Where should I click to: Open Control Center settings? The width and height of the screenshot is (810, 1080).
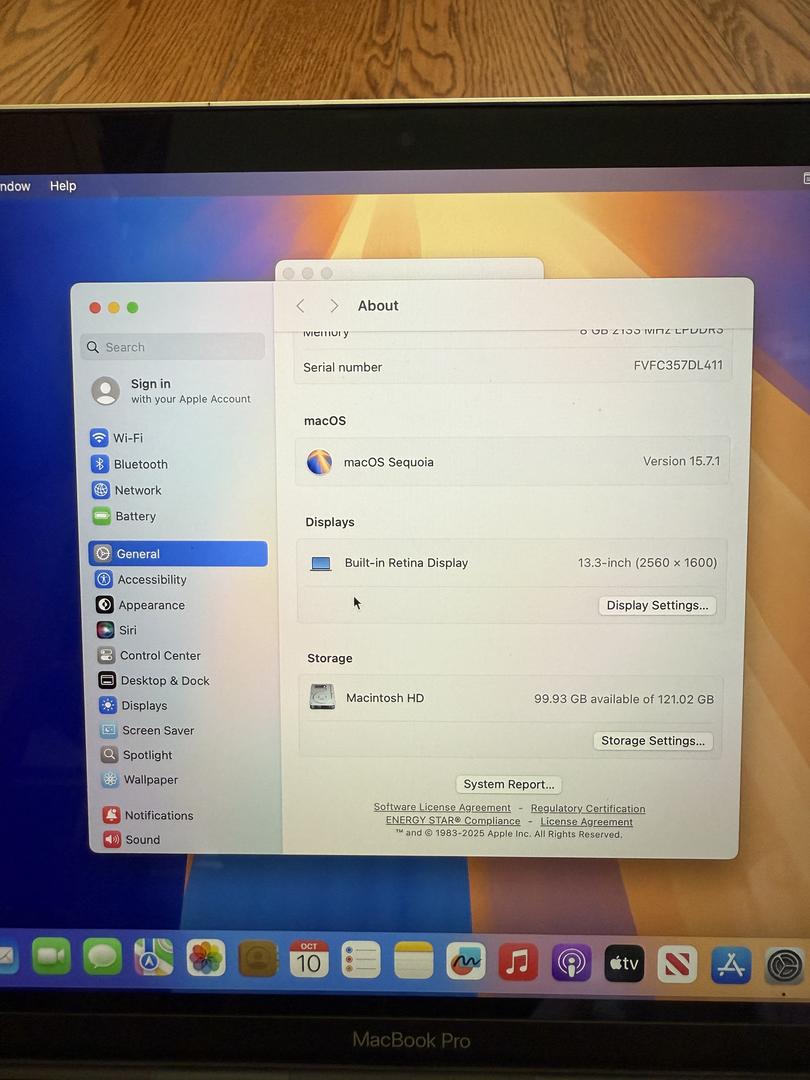click(159, 656)
